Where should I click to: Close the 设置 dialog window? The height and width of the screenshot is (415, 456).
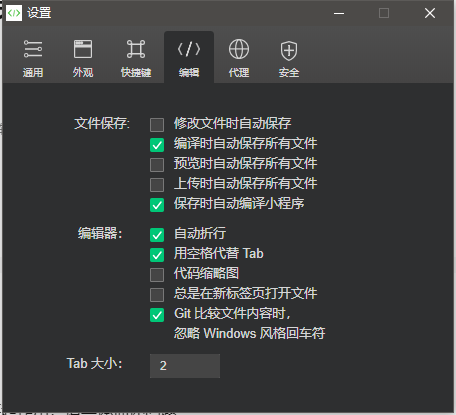coord(430,13)
